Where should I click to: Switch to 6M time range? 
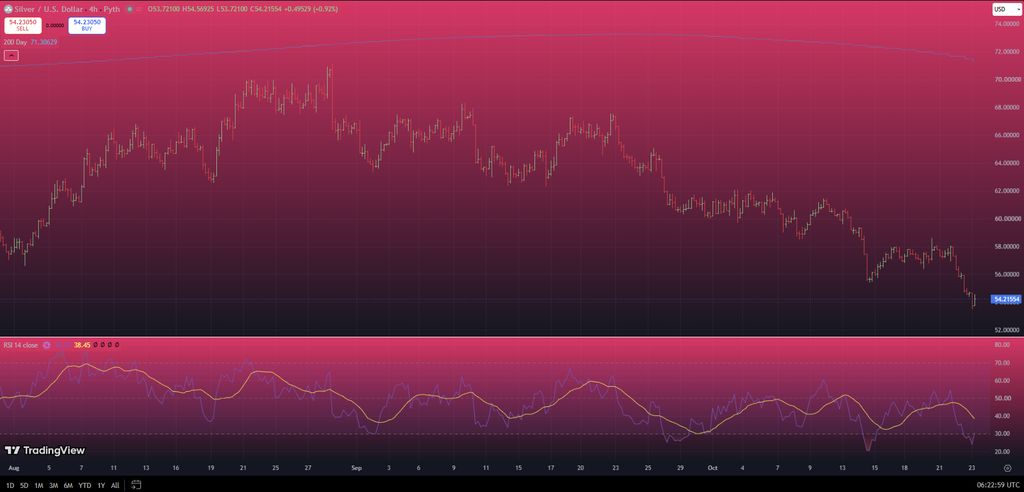[68, 485]
